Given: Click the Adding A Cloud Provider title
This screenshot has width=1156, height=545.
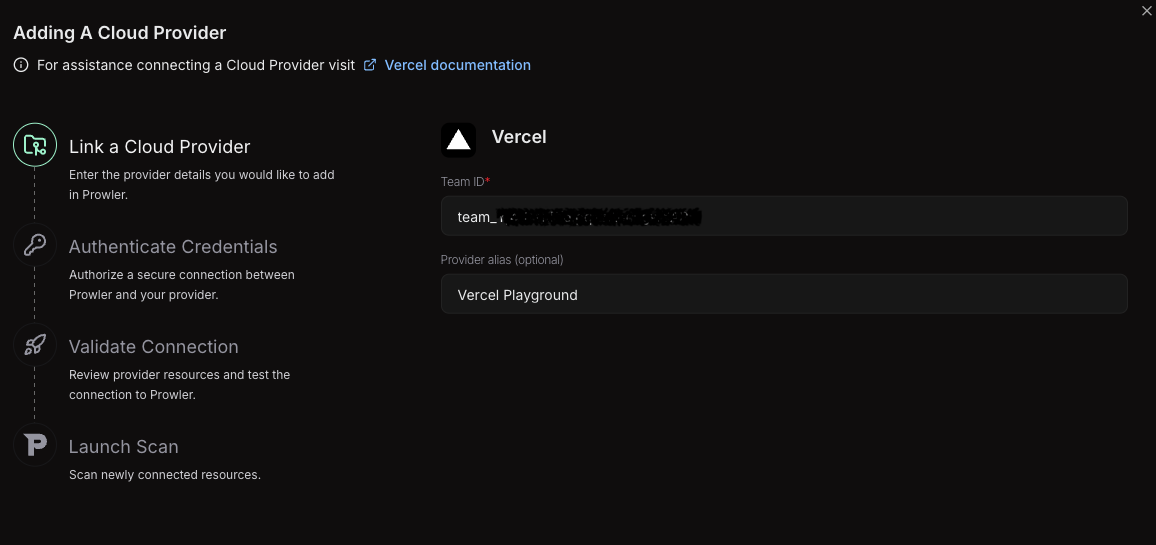Looking at the screenshot, I should point(119,33).
